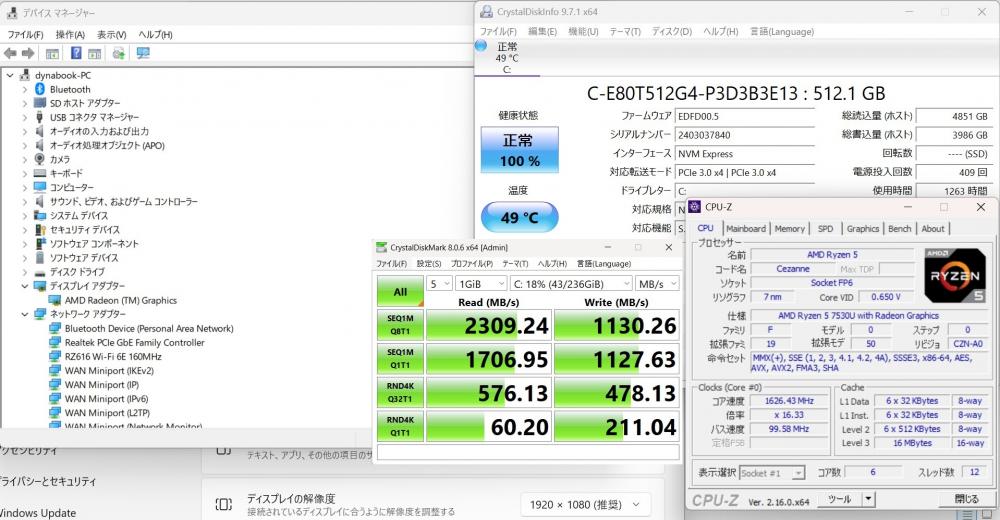Expand USB コネクタ マネージャー category

[x=25, y=117]
